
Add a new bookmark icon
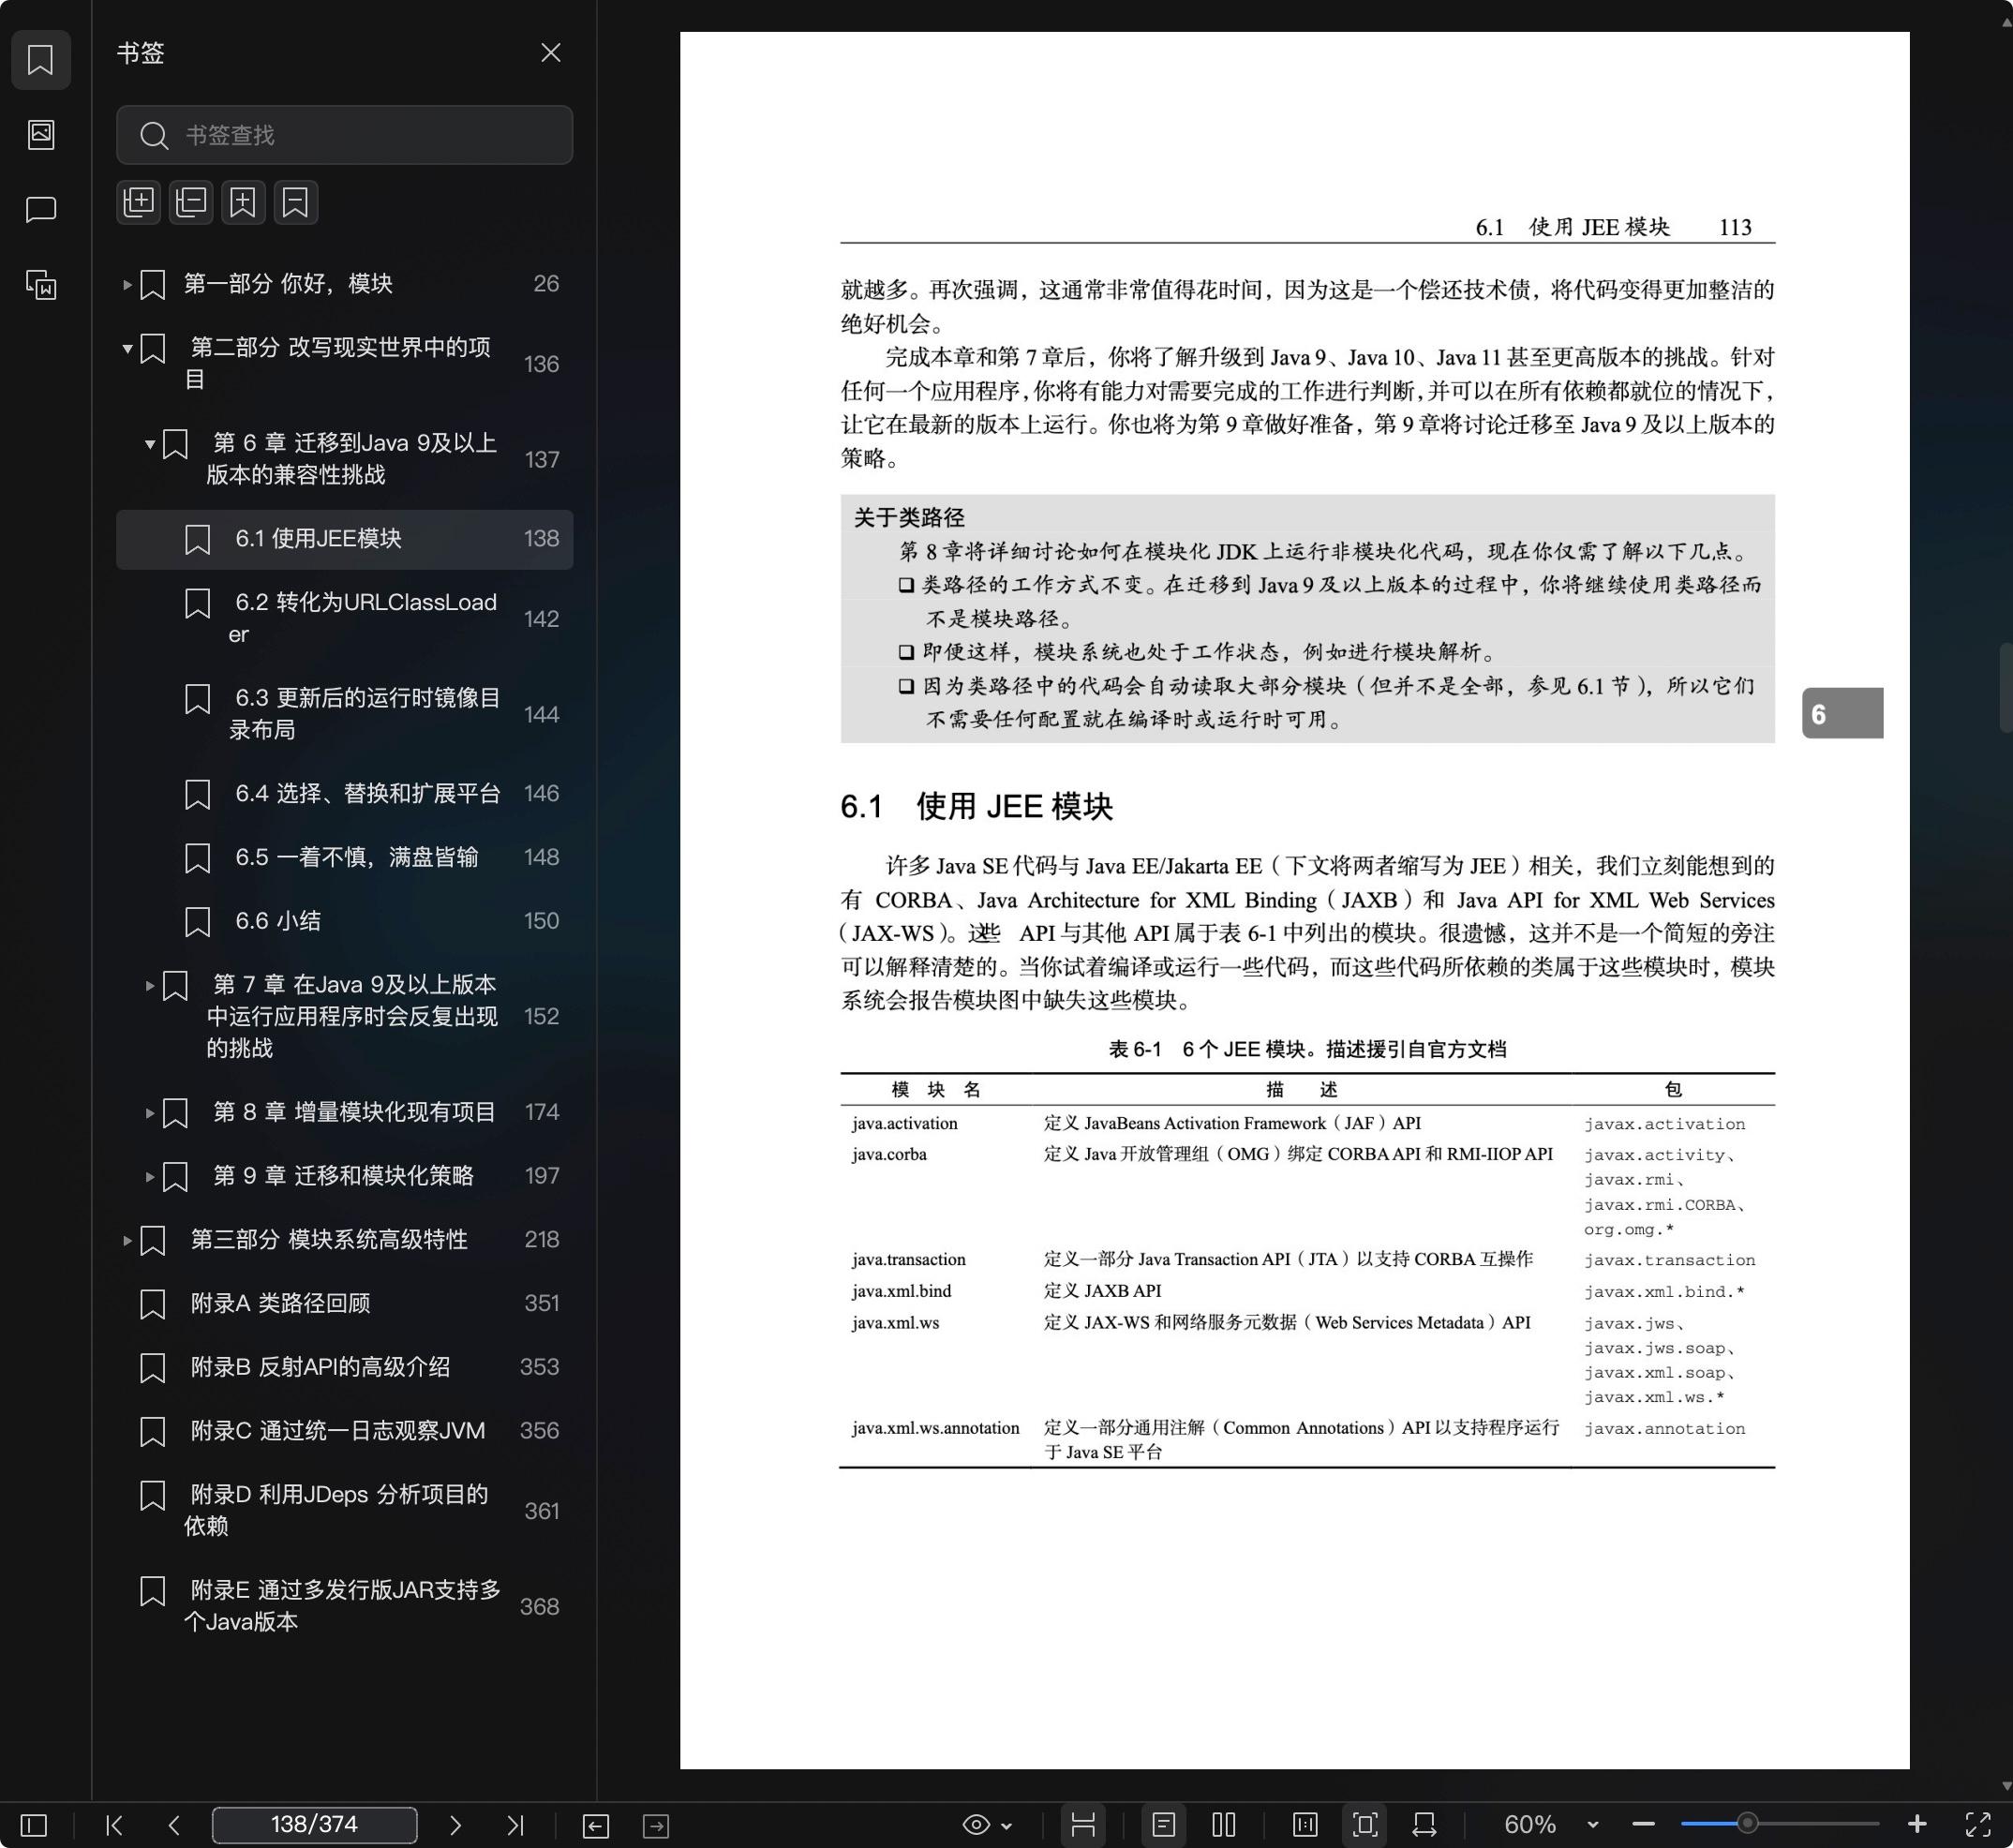click(x=243, y=202)
